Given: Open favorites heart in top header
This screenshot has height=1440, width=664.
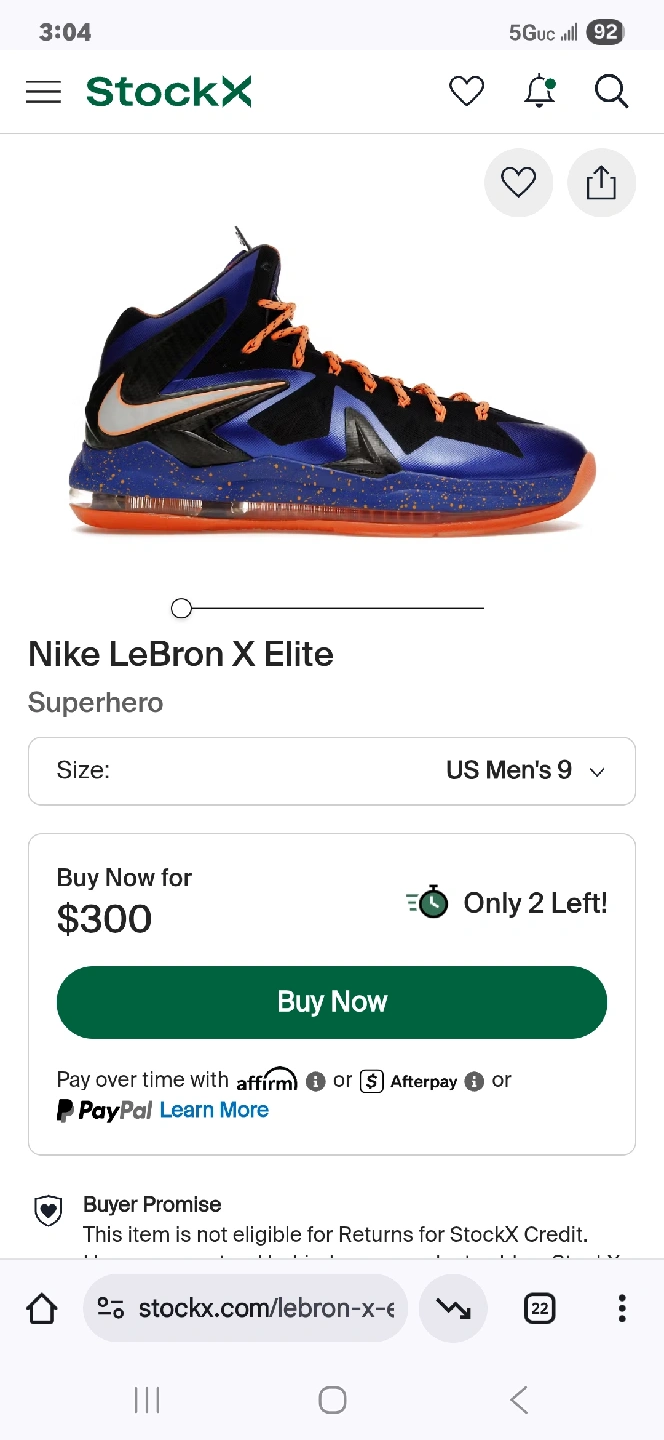Looking at the screenshot, I should (x=466, y=92).
